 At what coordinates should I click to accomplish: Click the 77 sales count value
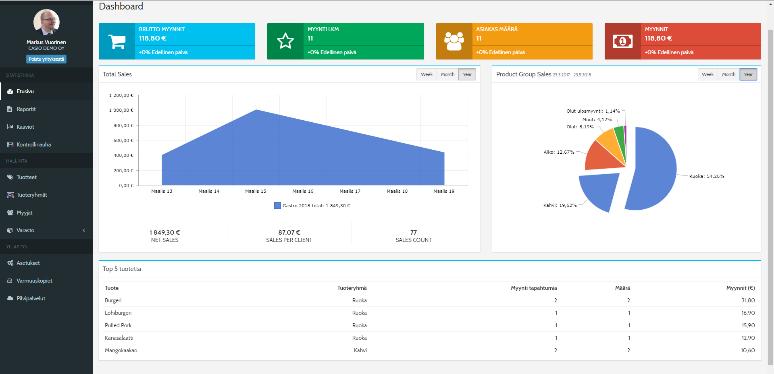coord(414,232)
